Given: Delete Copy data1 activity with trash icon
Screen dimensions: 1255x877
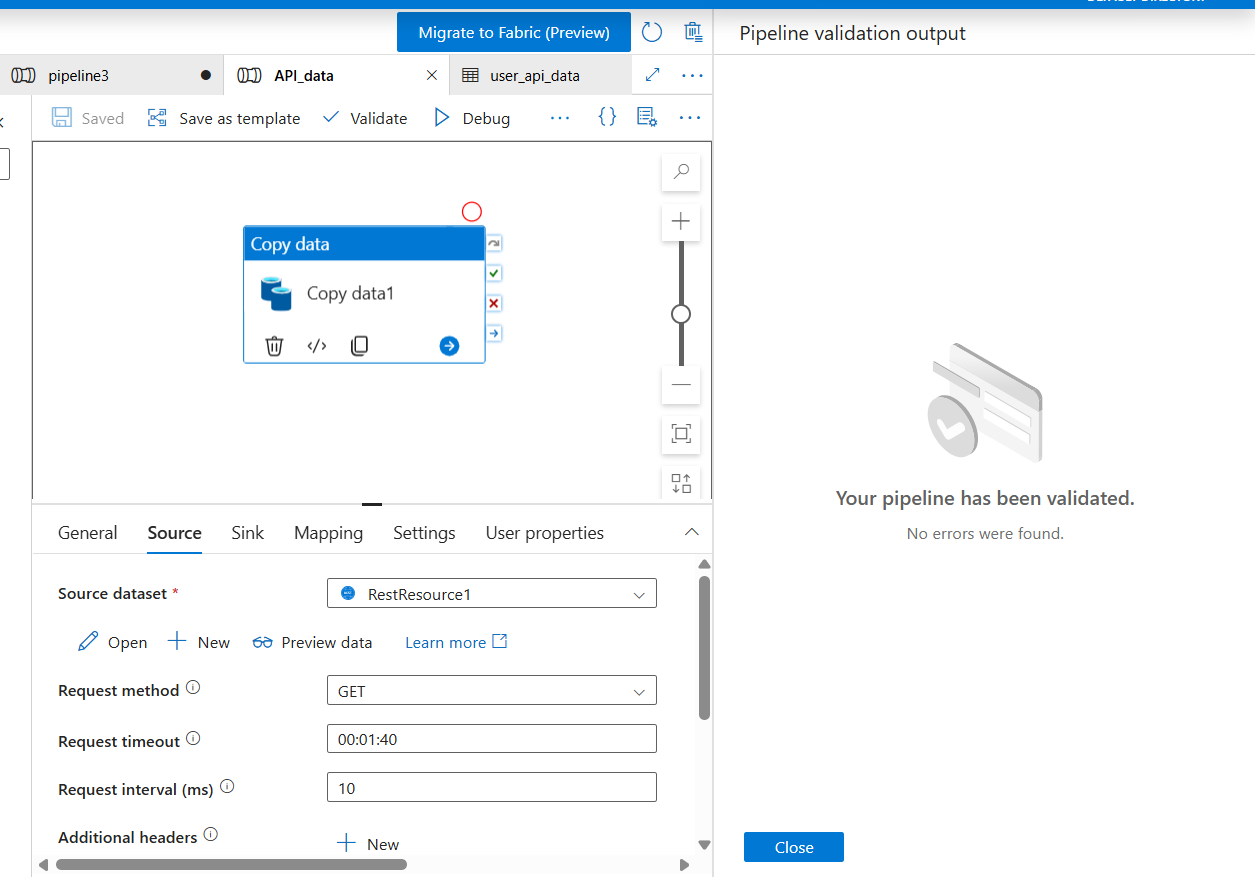Looking at the screenshot, I should 274,346.
